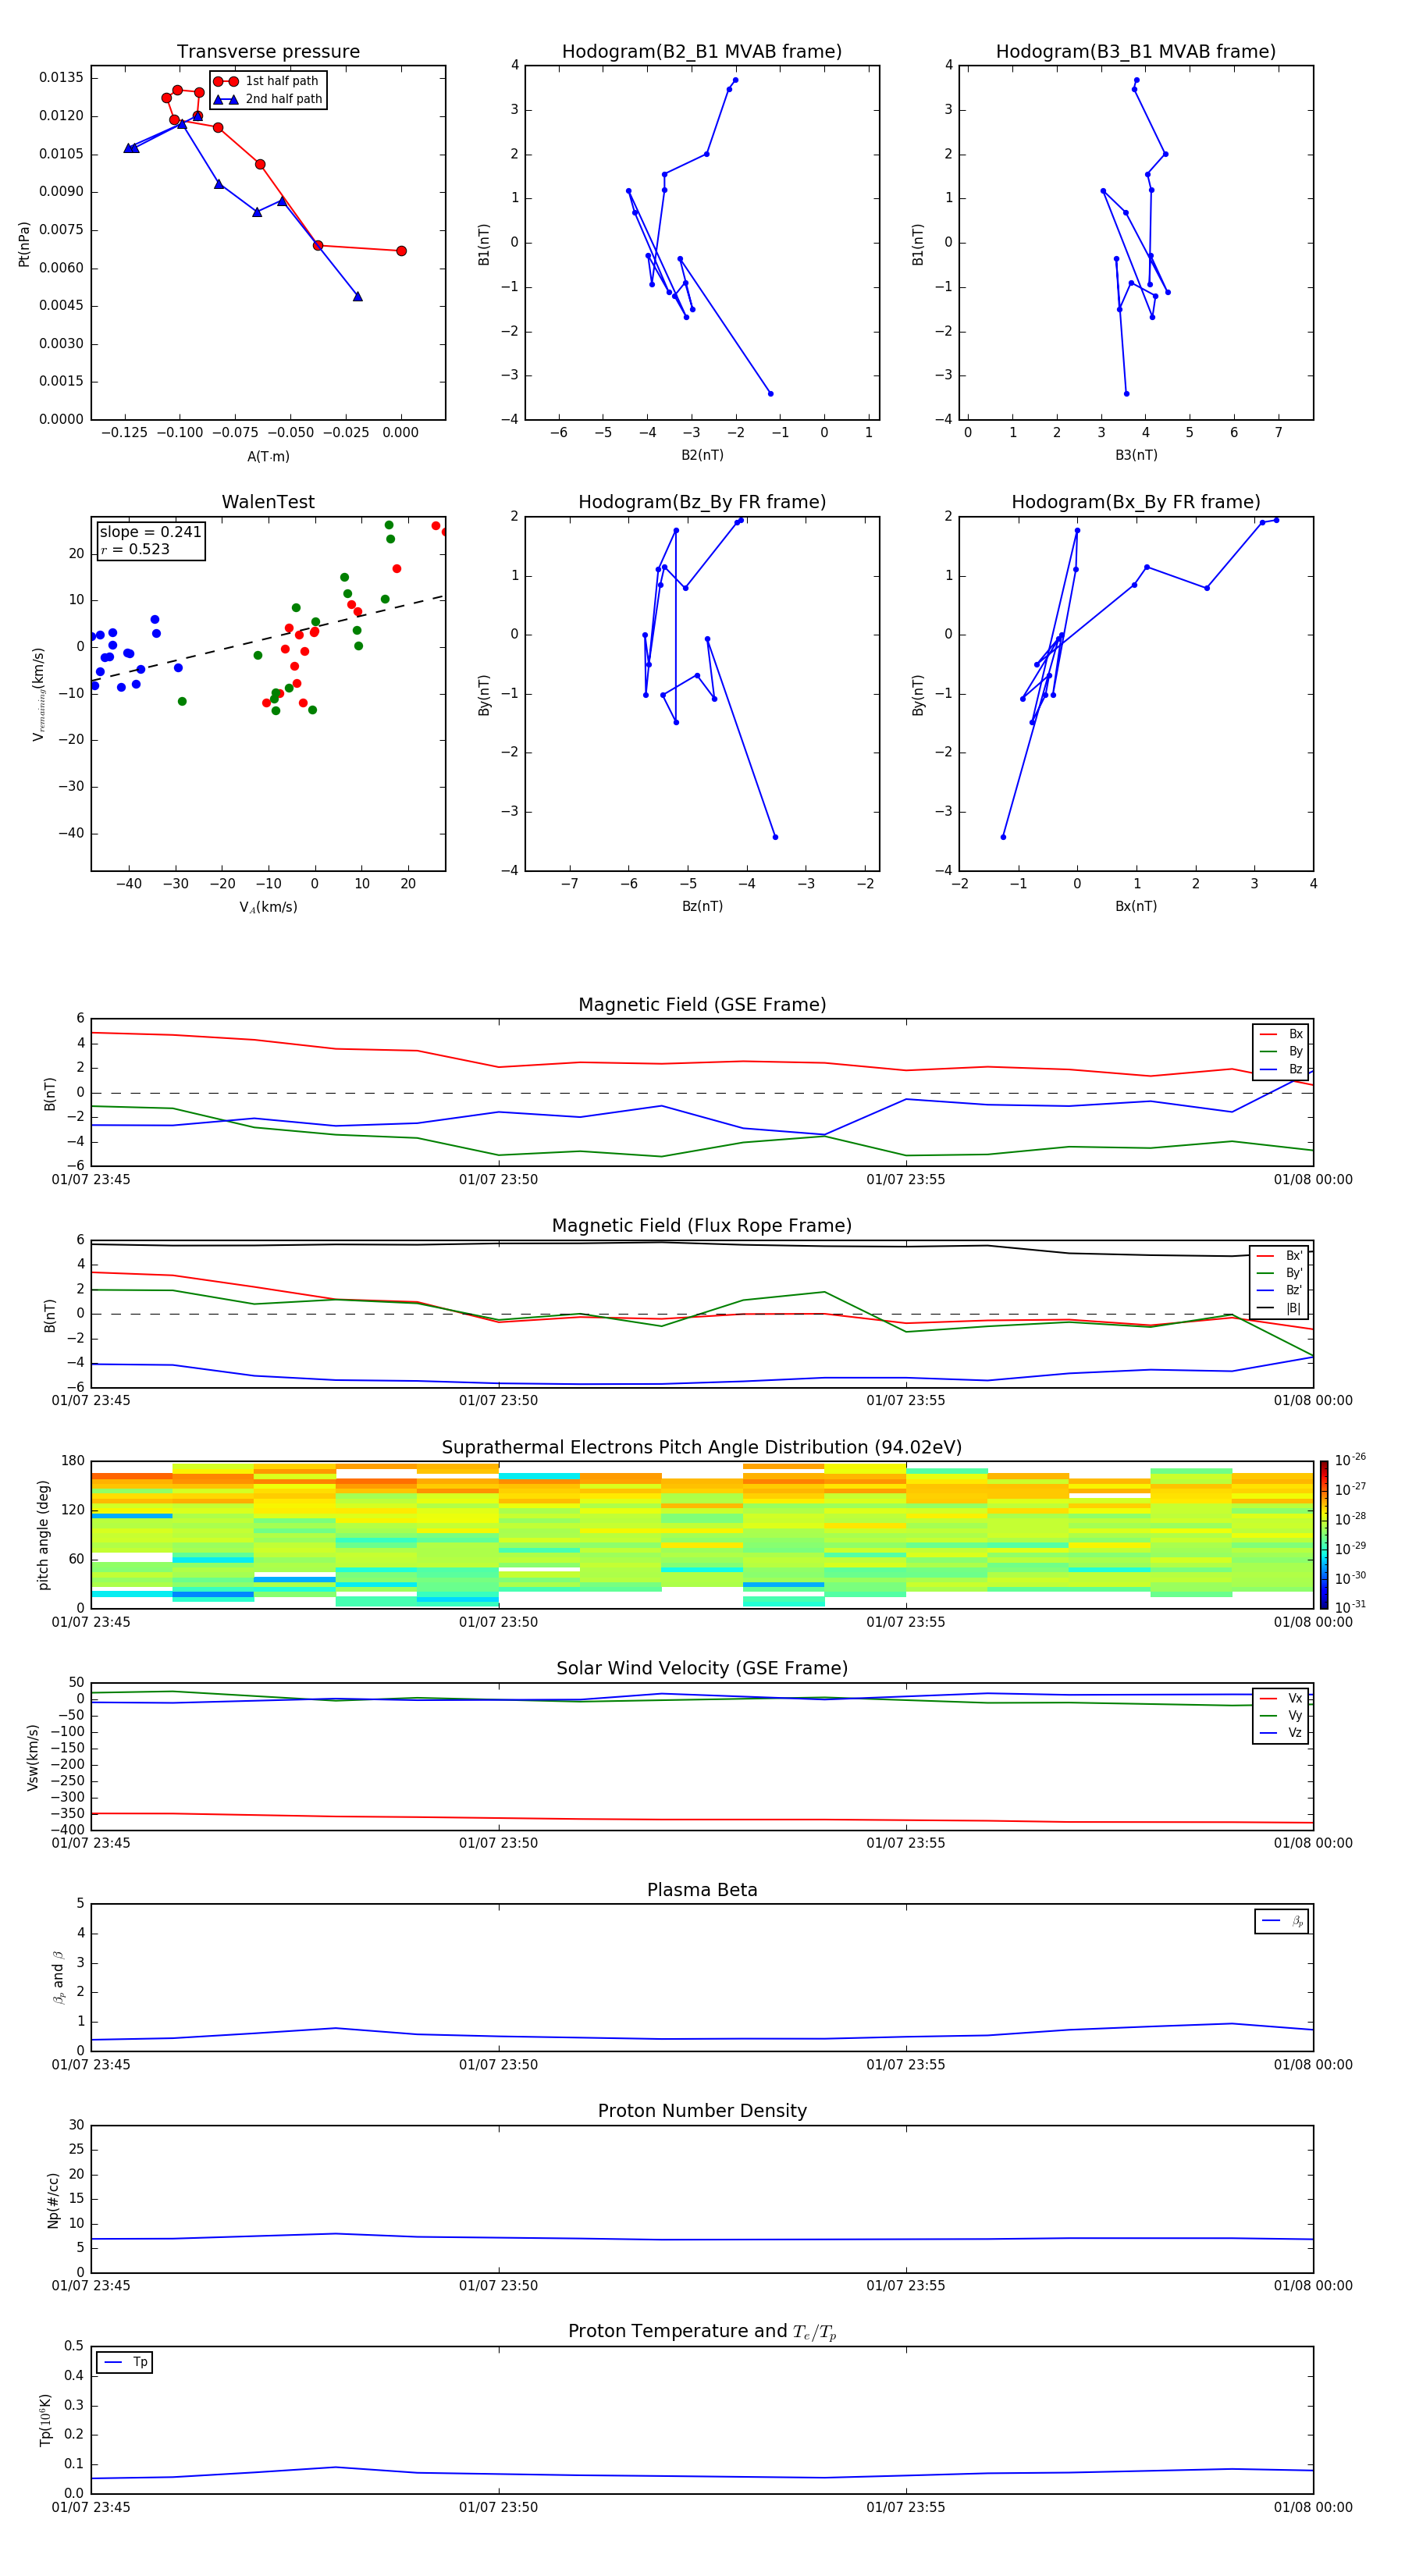Click the 'Pt(nPa)' y-axis label
1405x2576 pixels.
(x=24, y=244)
